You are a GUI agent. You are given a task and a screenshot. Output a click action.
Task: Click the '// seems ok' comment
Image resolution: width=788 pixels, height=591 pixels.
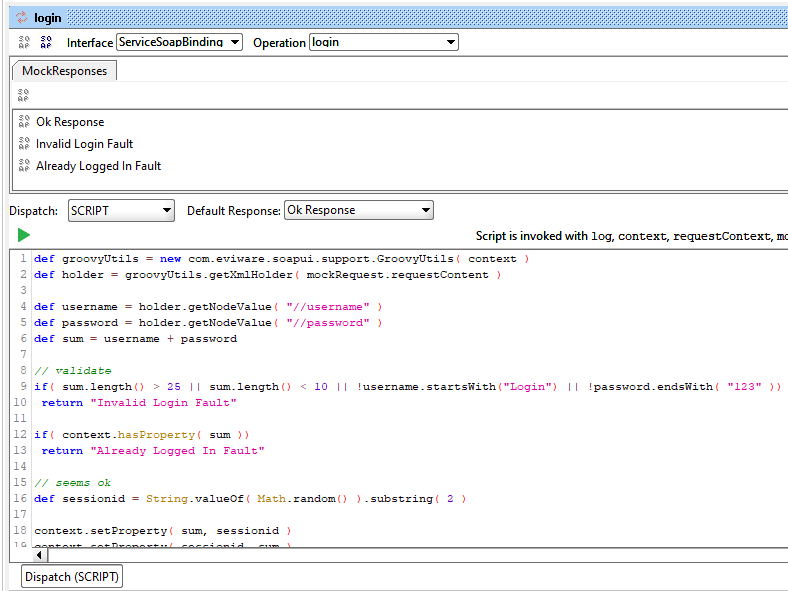pyautogui.click(x=73, y=483)
